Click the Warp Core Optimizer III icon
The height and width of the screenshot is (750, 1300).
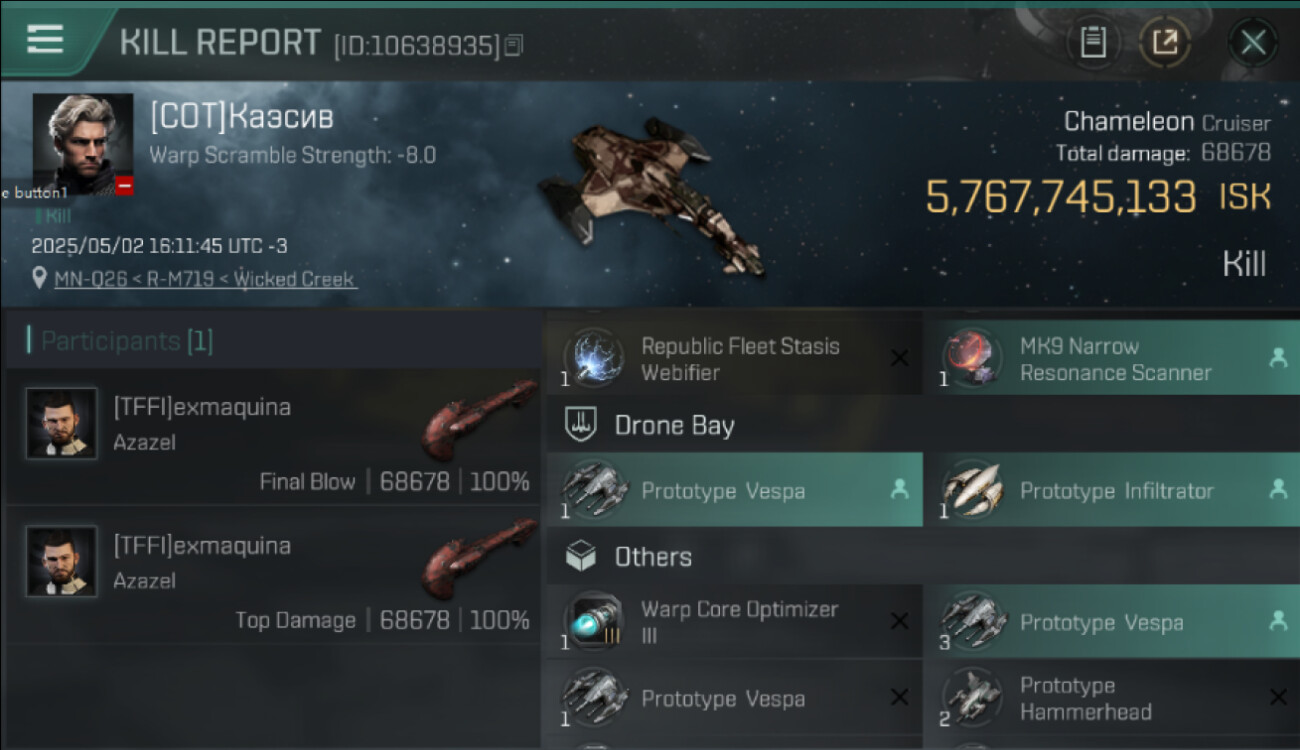point(596,622)
